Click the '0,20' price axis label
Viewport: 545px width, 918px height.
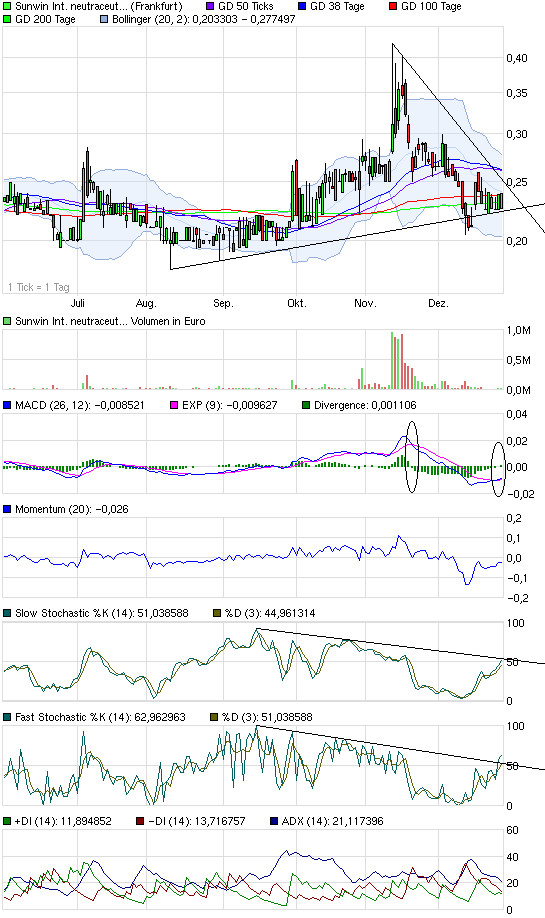[x=517, y=241]
